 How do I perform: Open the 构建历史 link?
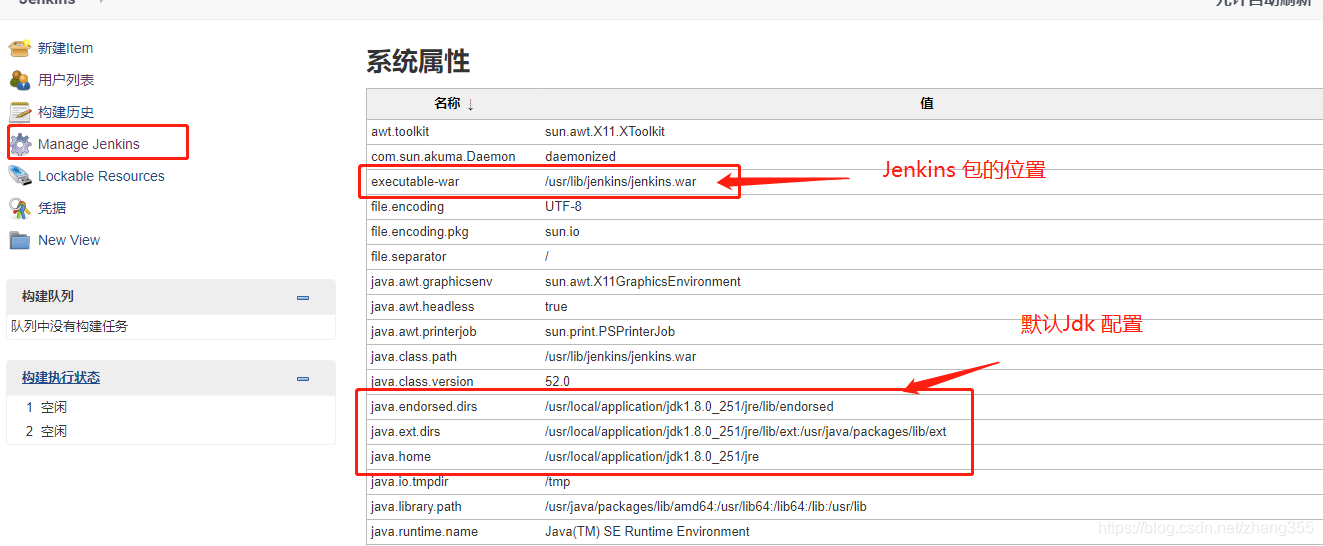coord(66,112)
